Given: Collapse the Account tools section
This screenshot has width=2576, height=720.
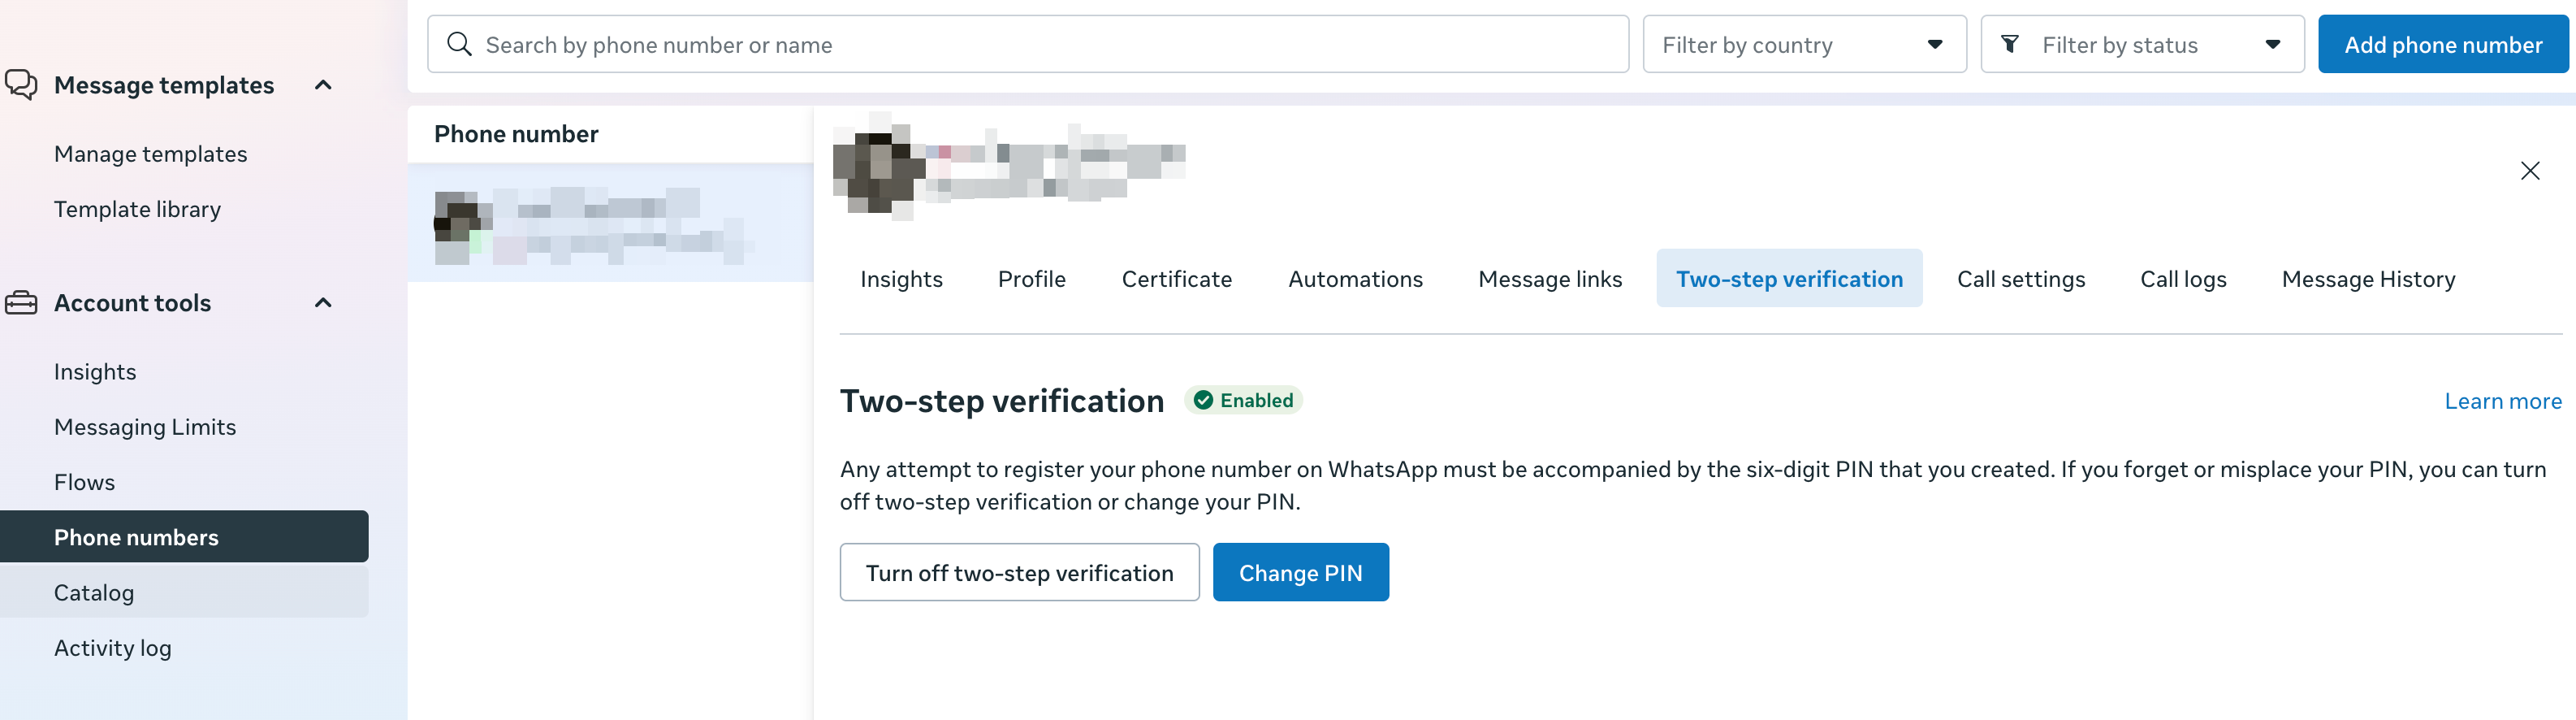Looking at the screenshot, I should tap(322, 302).
